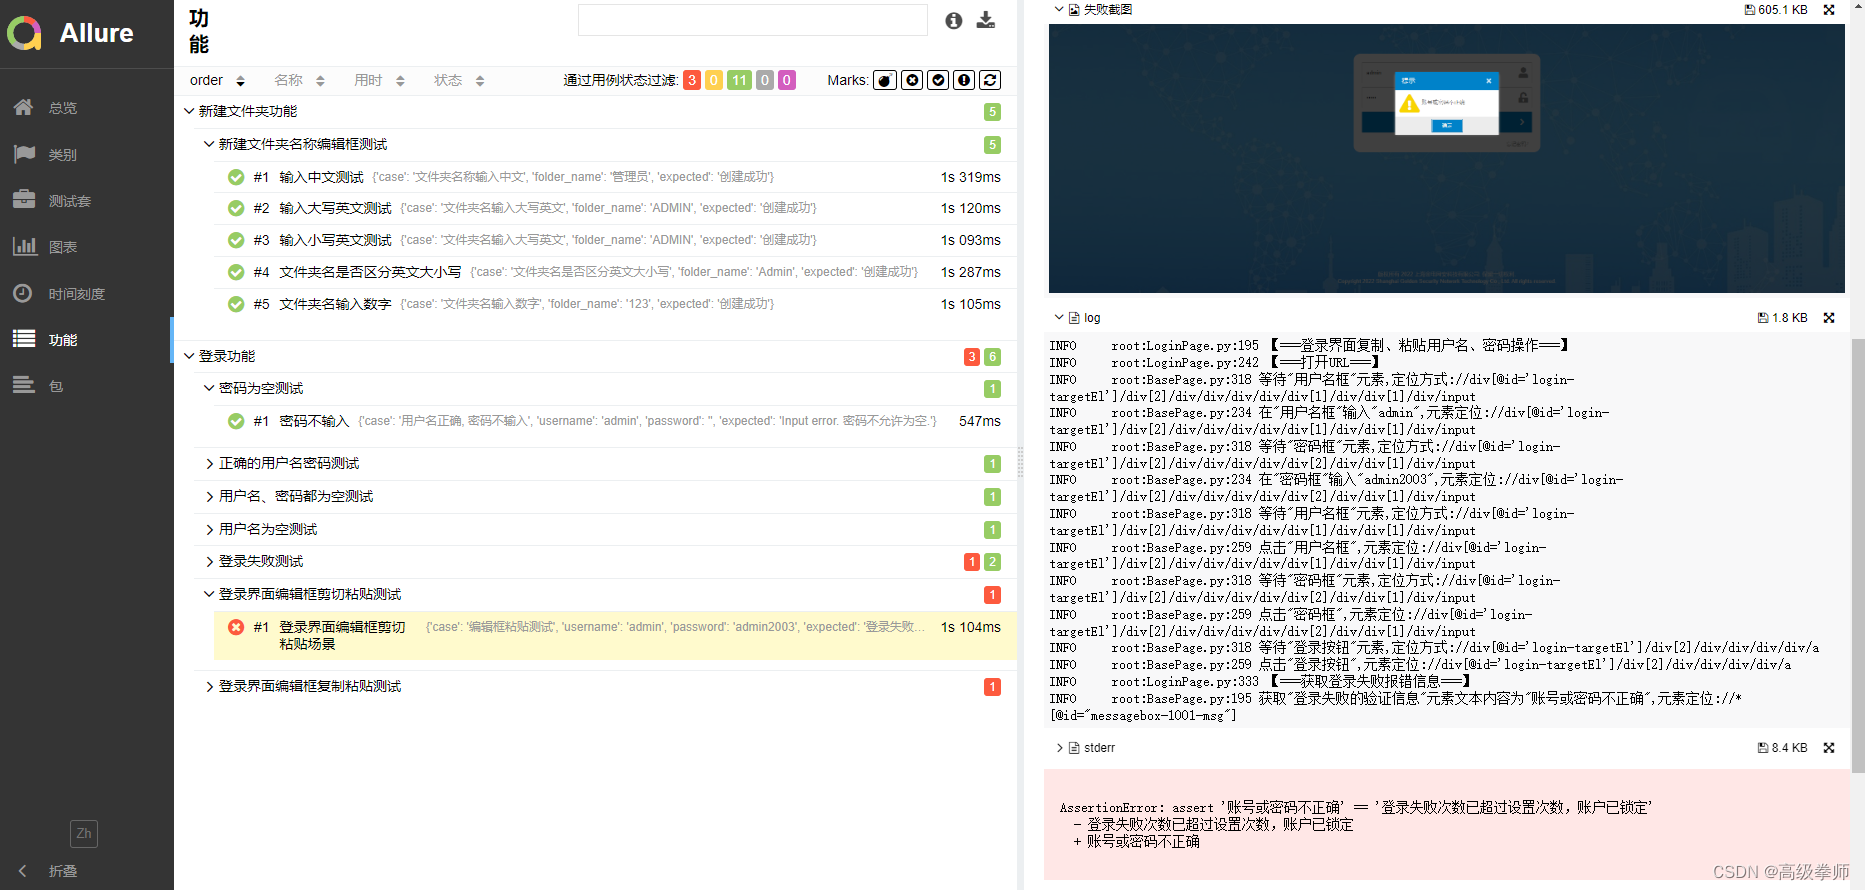Toggle the new-passed checkmark mark filter

click(x=938, y=80)
